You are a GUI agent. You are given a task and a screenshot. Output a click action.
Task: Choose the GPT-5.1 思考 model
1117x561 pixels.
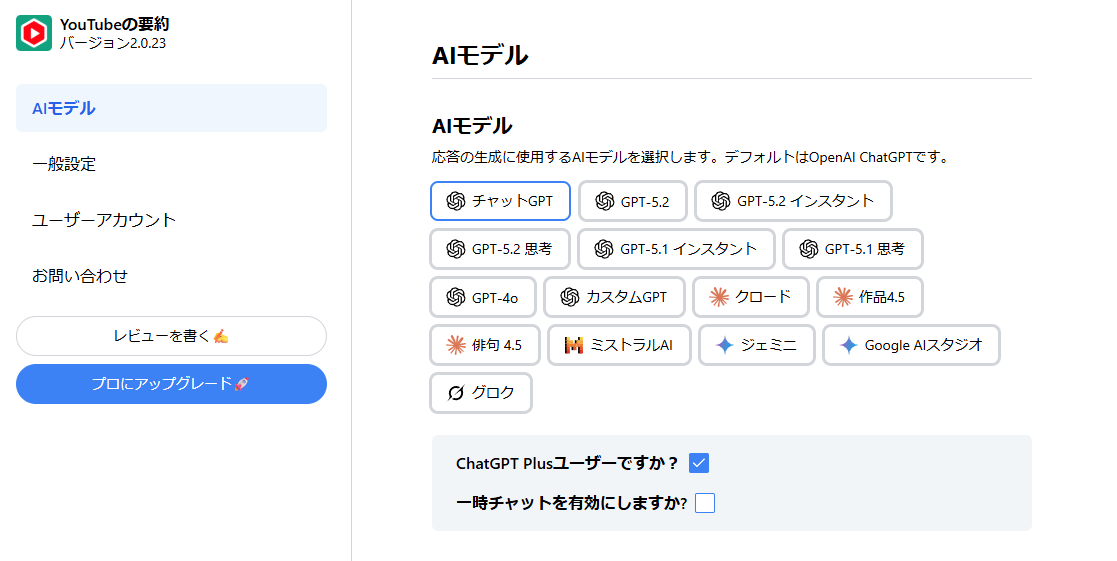(852, 249)
